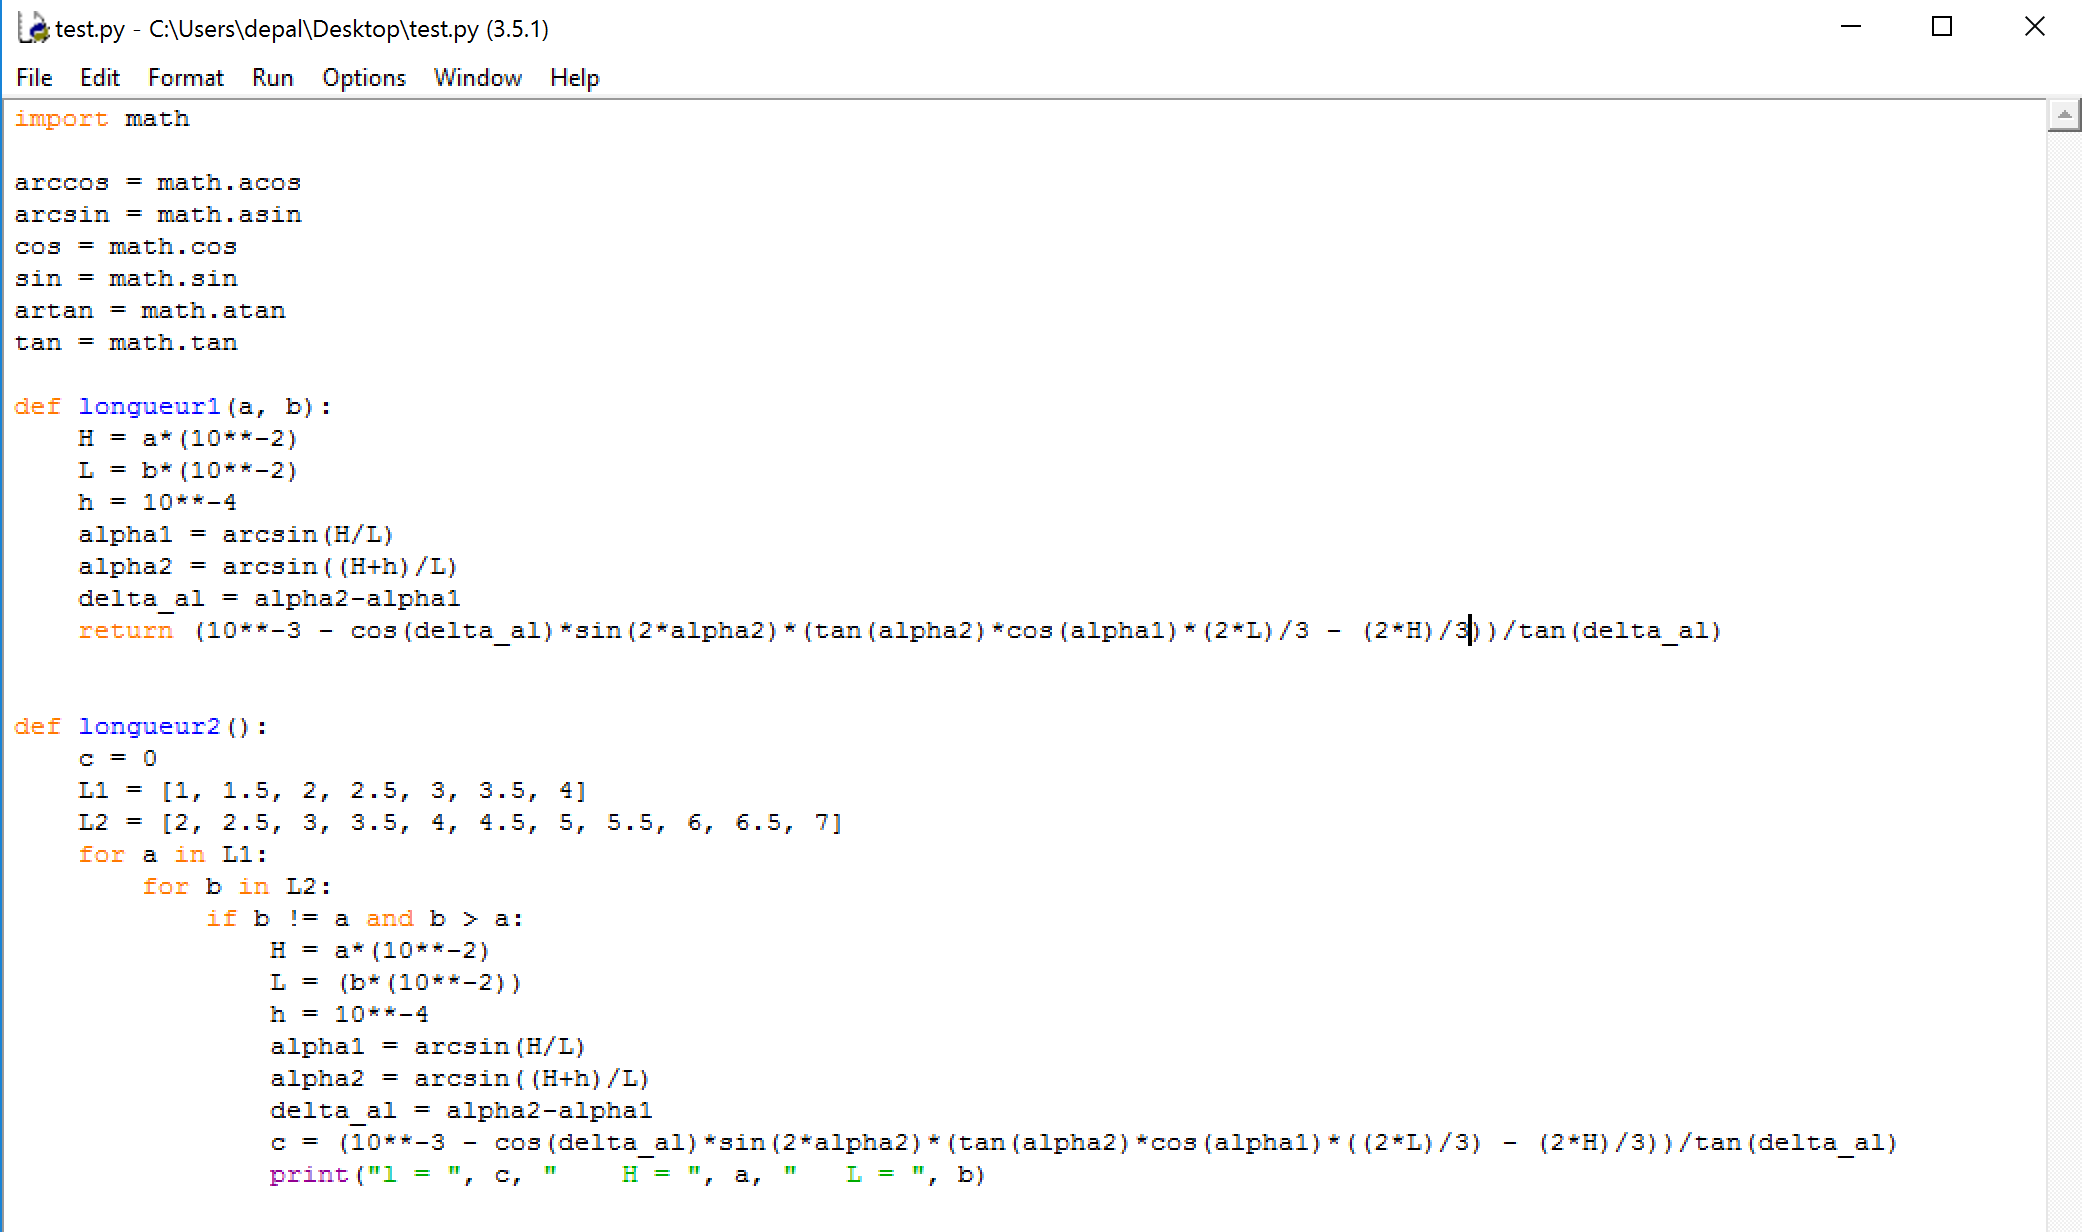
Task: Open the Window menu
Action: coord(477,78)
